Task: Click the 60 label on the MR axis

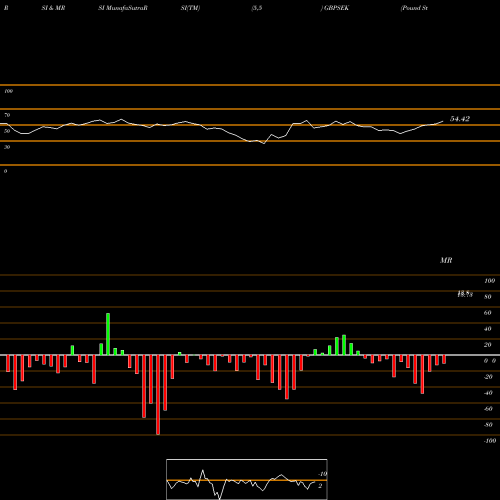Action: coord(488,313)
